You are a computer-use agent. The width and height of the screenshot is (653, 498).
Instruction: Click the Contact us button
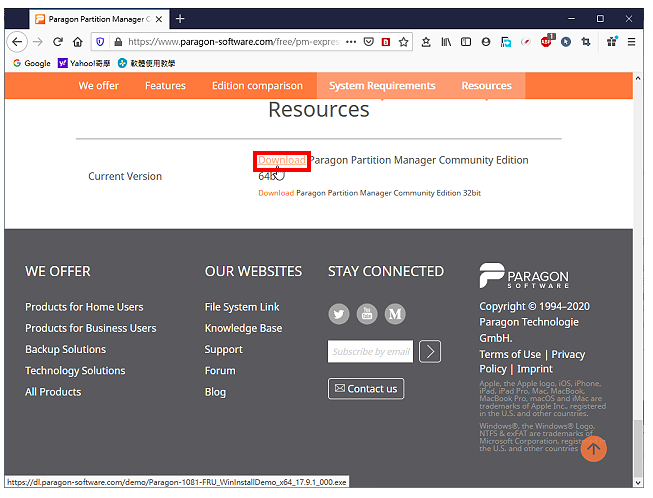click(366, 389)
